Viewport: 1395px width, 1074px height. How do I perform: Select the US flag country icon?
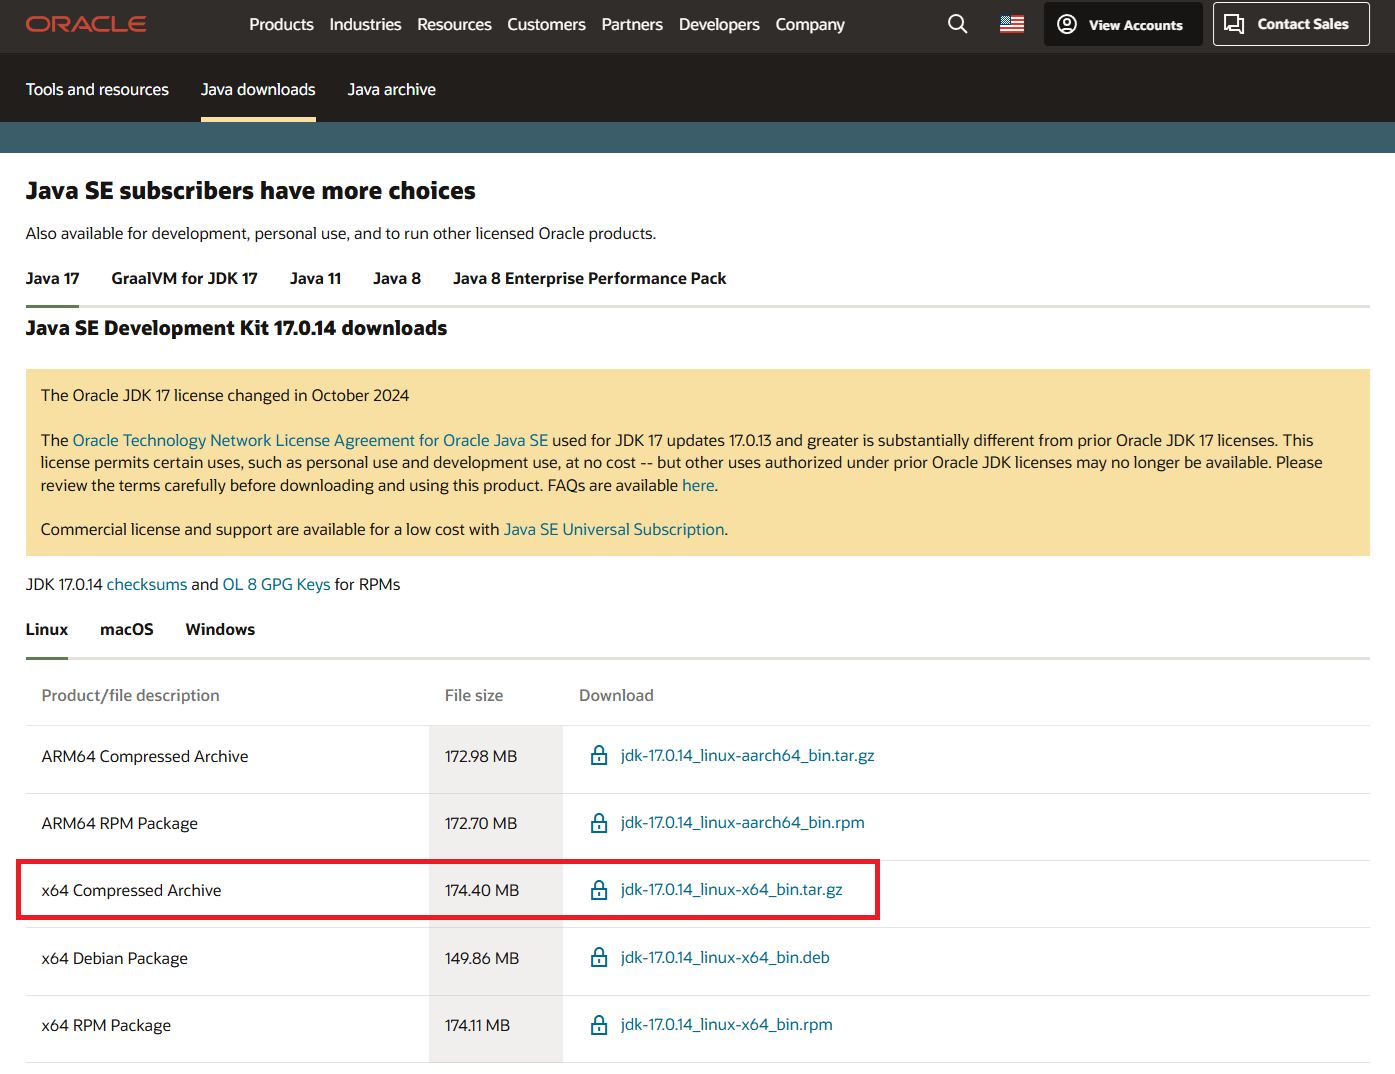coord(1012,24)
